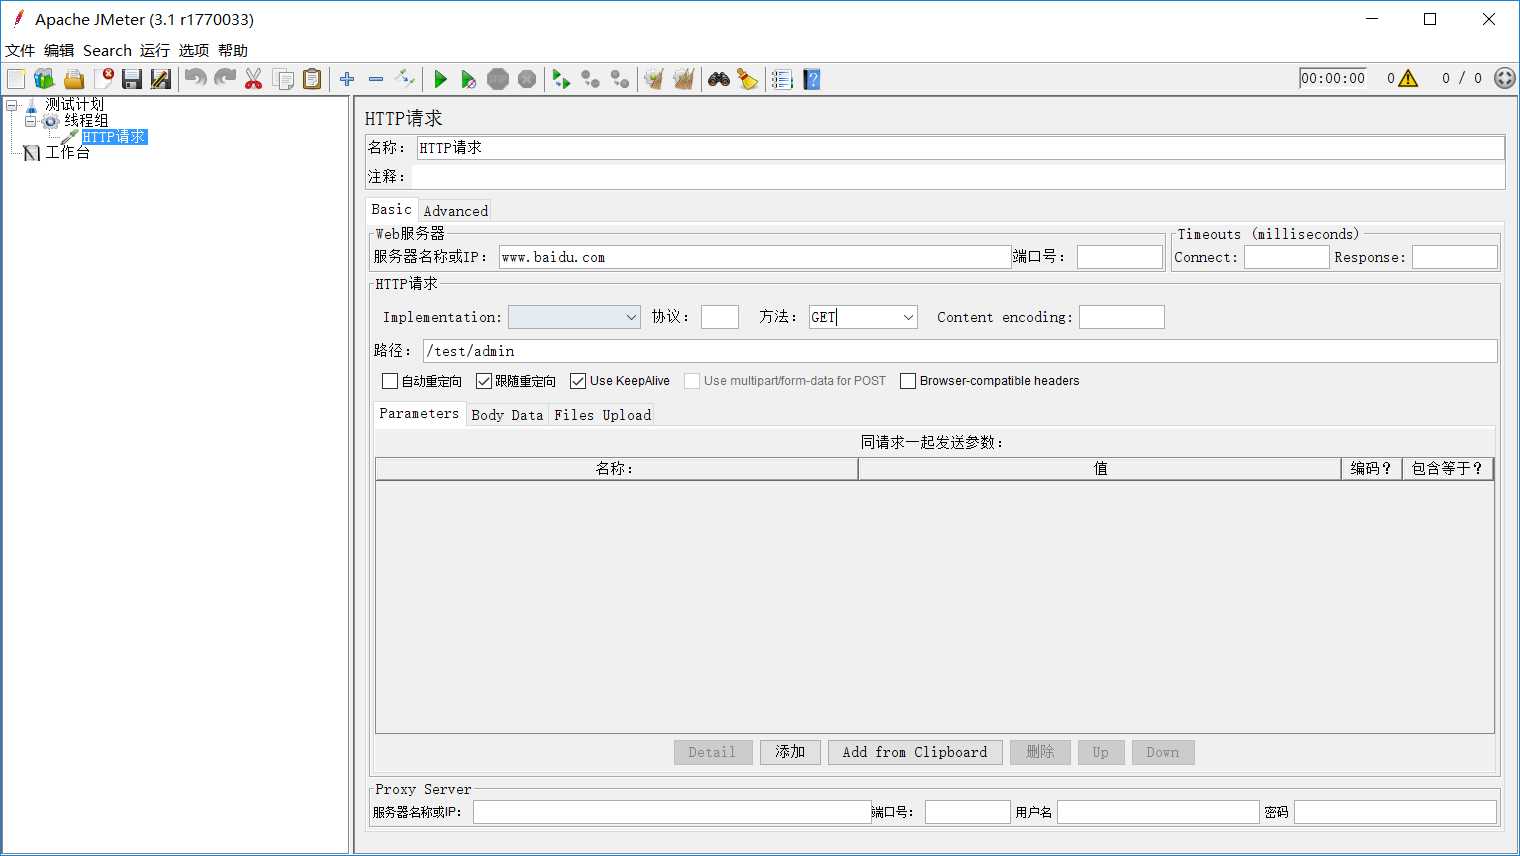Click the yellow warning triangle error counter
The width and height of the screenshot is (1520, 856).
1408,78
